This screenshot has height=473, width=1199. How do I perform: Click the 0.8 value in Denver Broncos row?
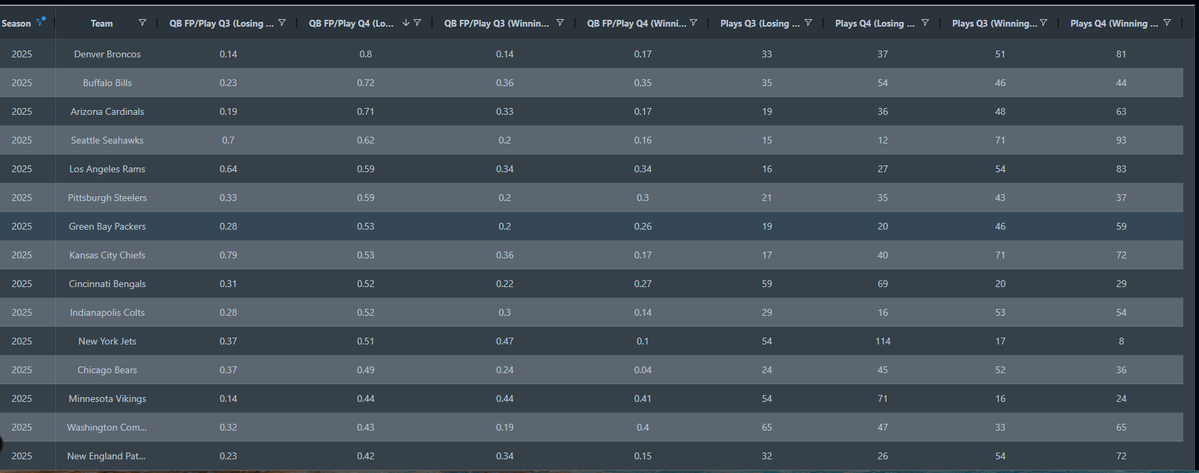[364, 54]
